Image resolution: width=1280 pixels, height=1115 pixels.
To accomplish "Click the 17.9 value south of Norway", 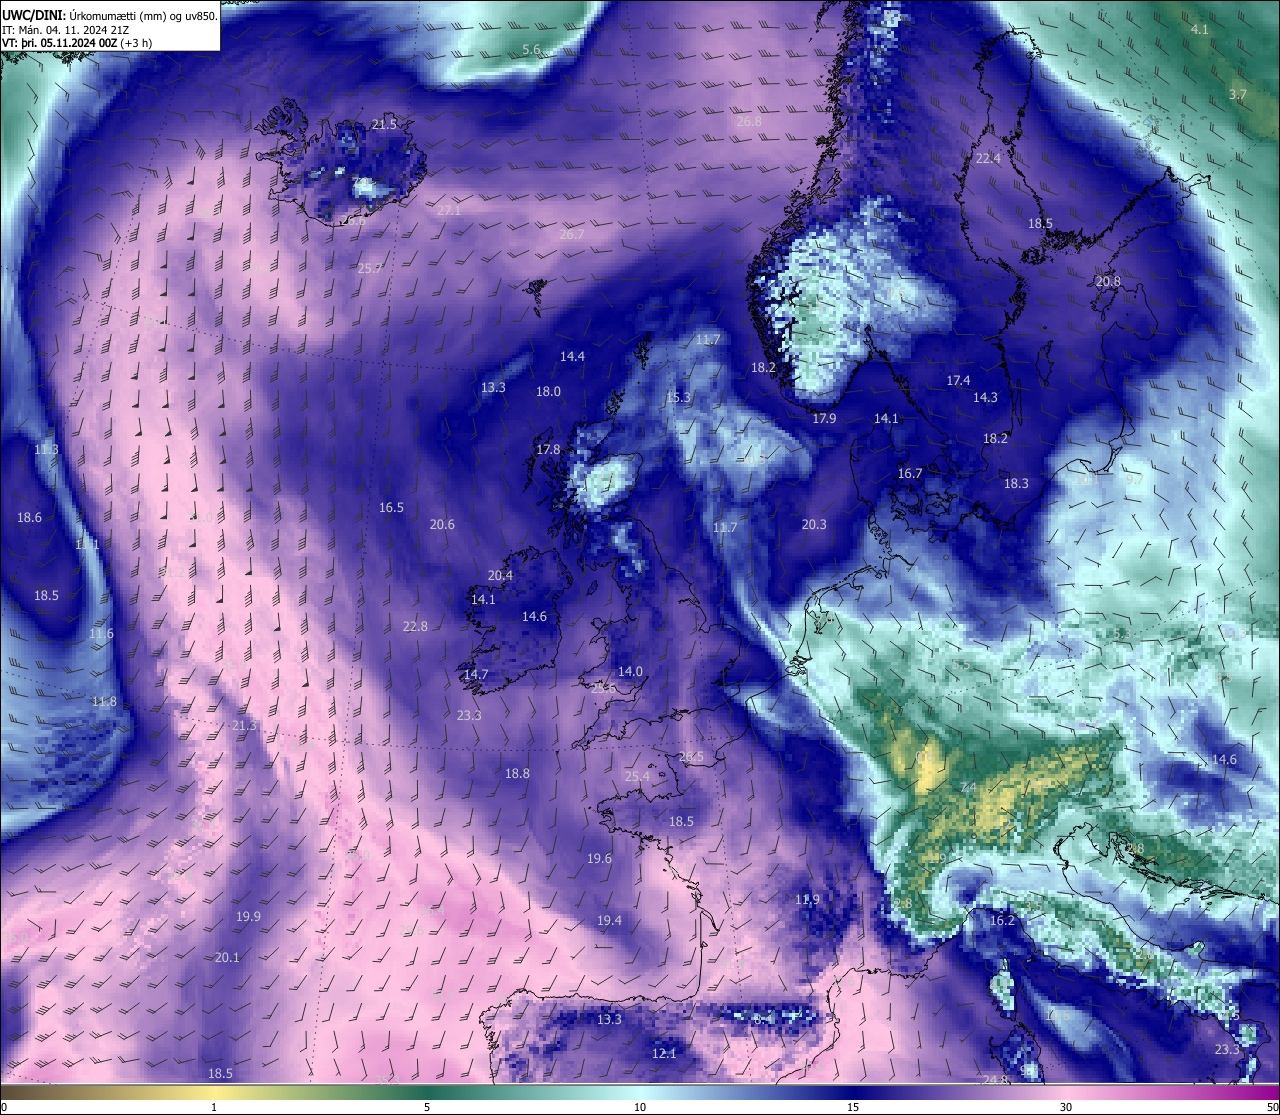I will click(824, 418).
